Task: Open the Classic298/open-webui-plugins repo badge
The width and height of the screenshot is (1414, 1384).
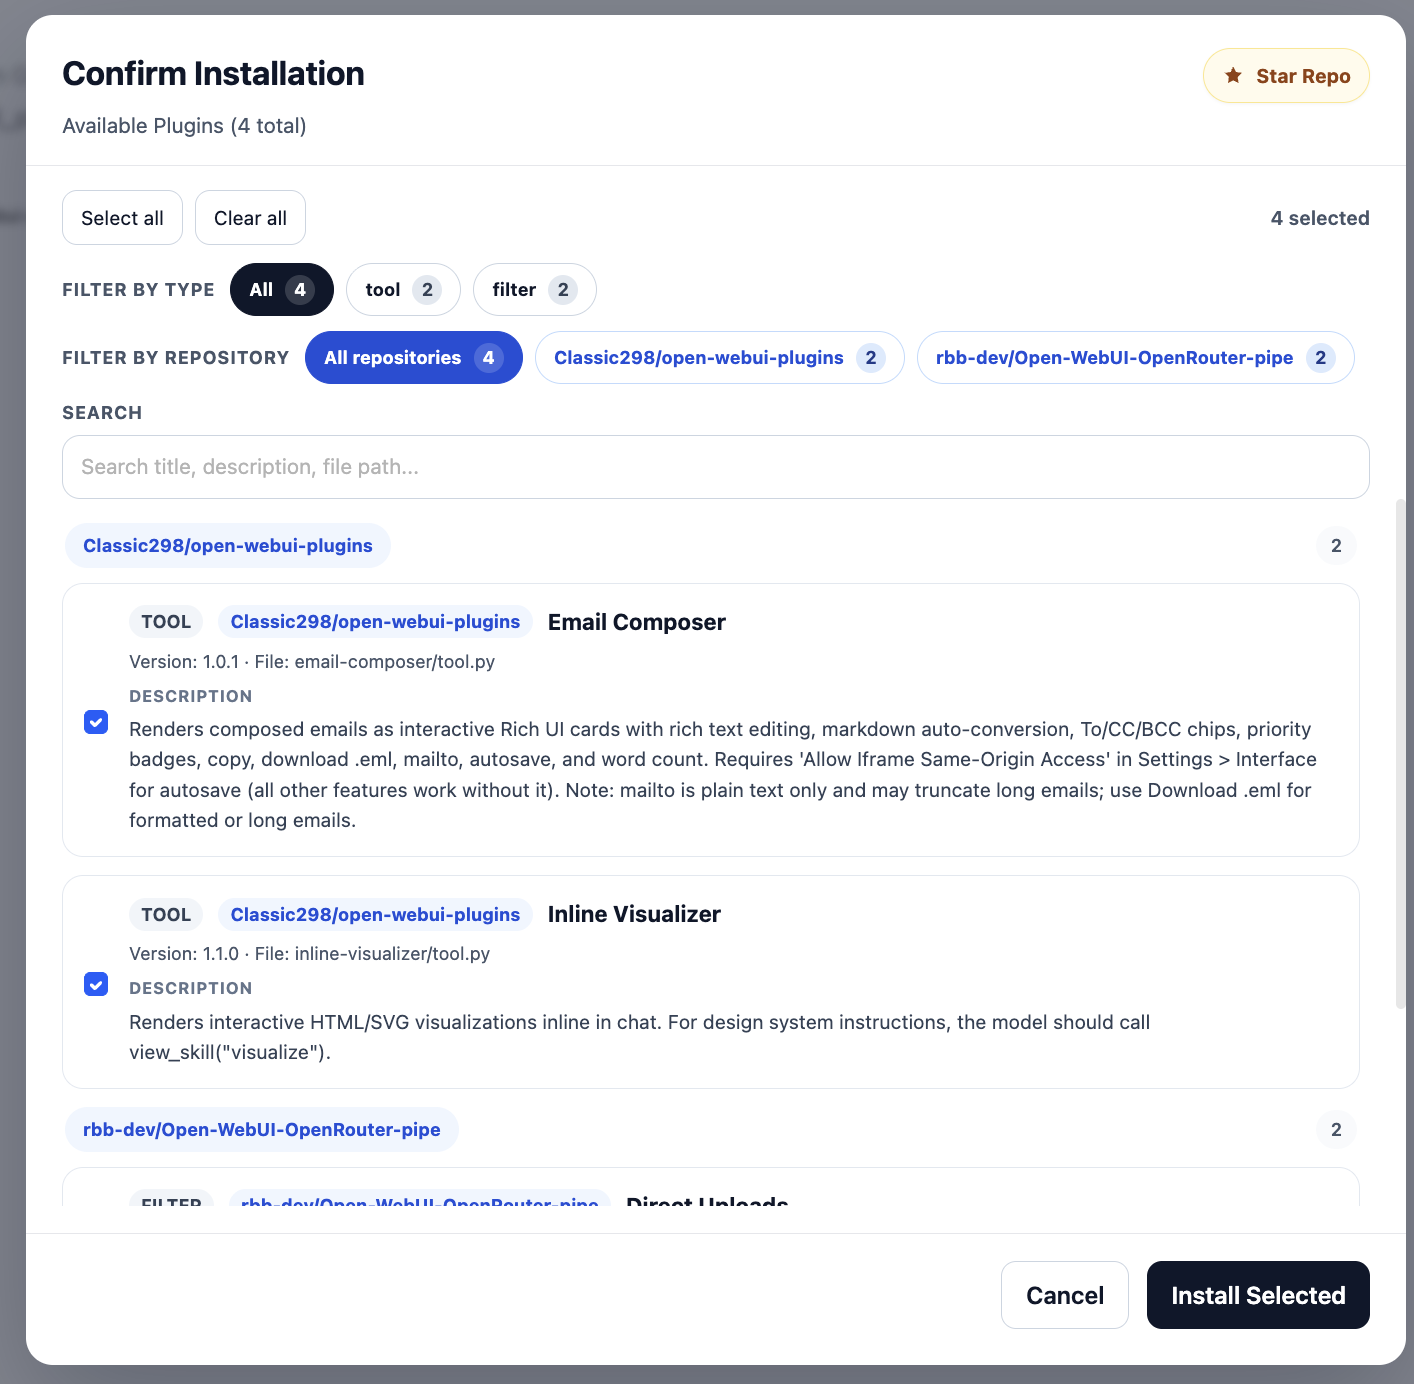Action: pyautogui.click(x=227, y=545)
